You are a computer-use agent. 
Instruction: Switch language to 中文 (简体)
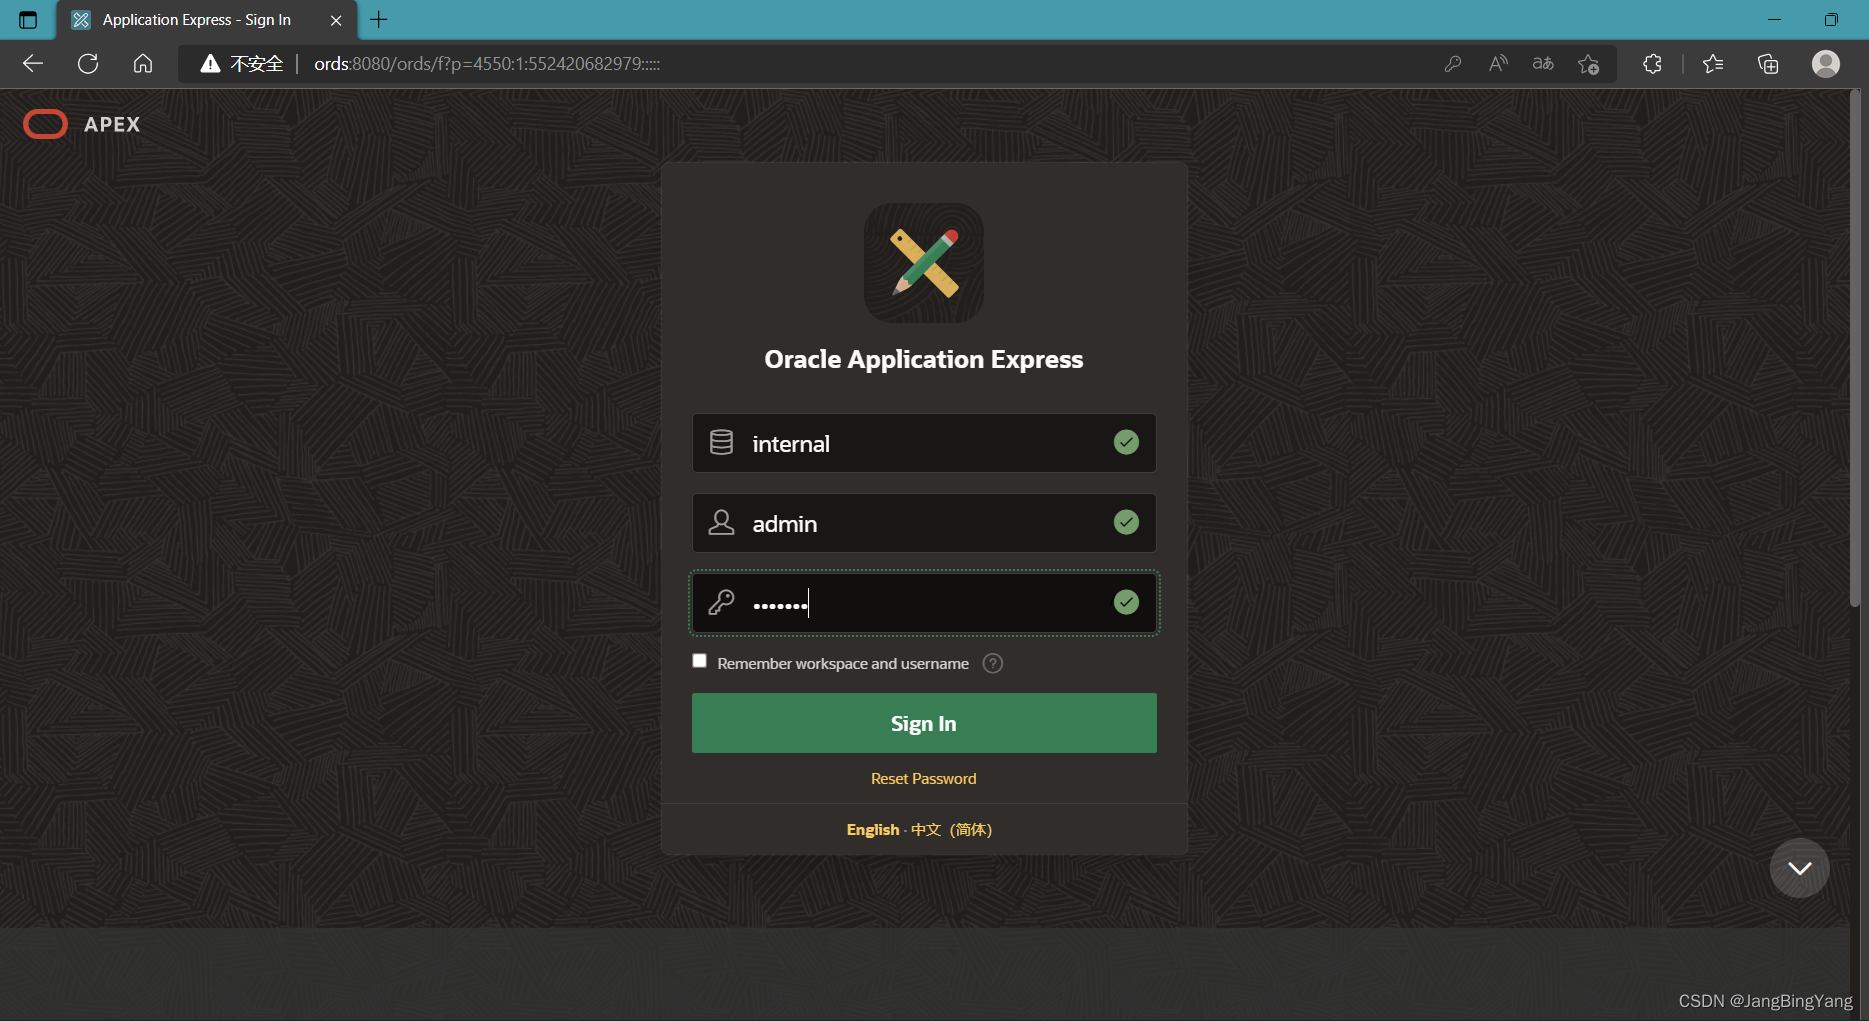(951, 830)
